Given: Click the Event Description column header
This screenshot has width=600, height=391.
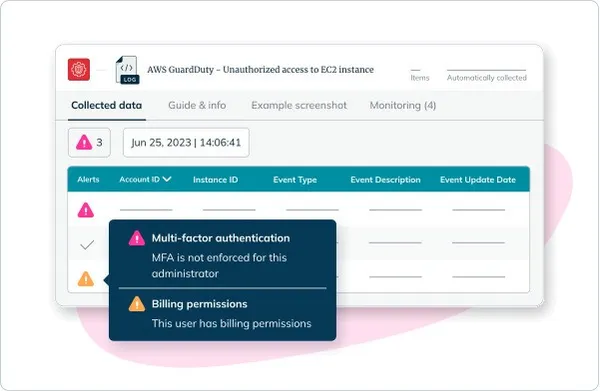Looking at the screenshot, I should click(385, 180).
